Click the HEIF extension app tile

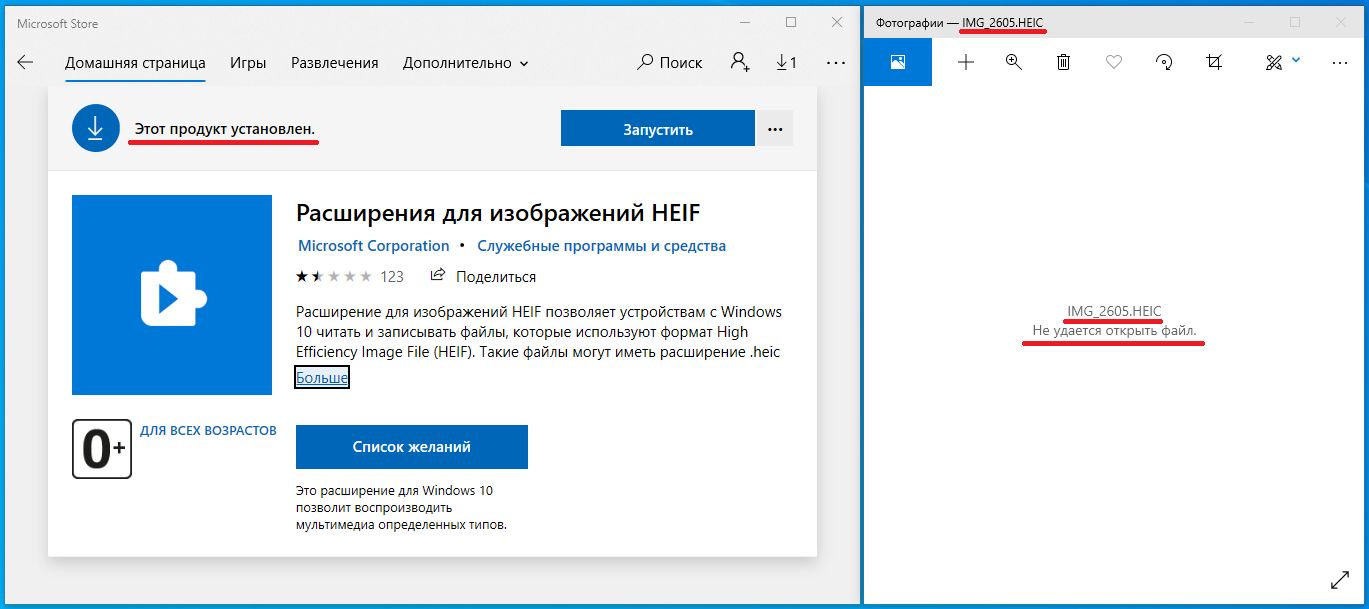(x=172, y=295)
